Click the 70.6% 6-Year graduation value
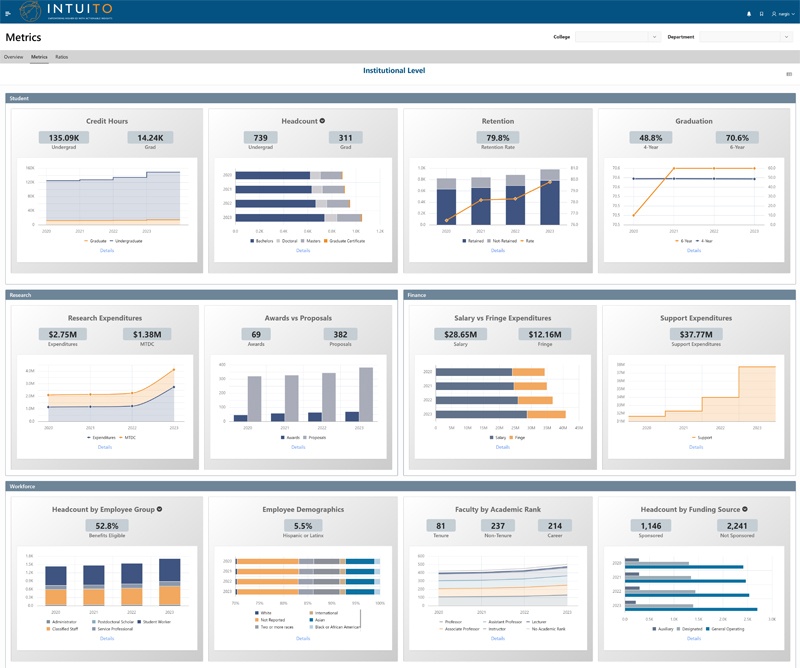800x668 pixels. tap(737, 138)
